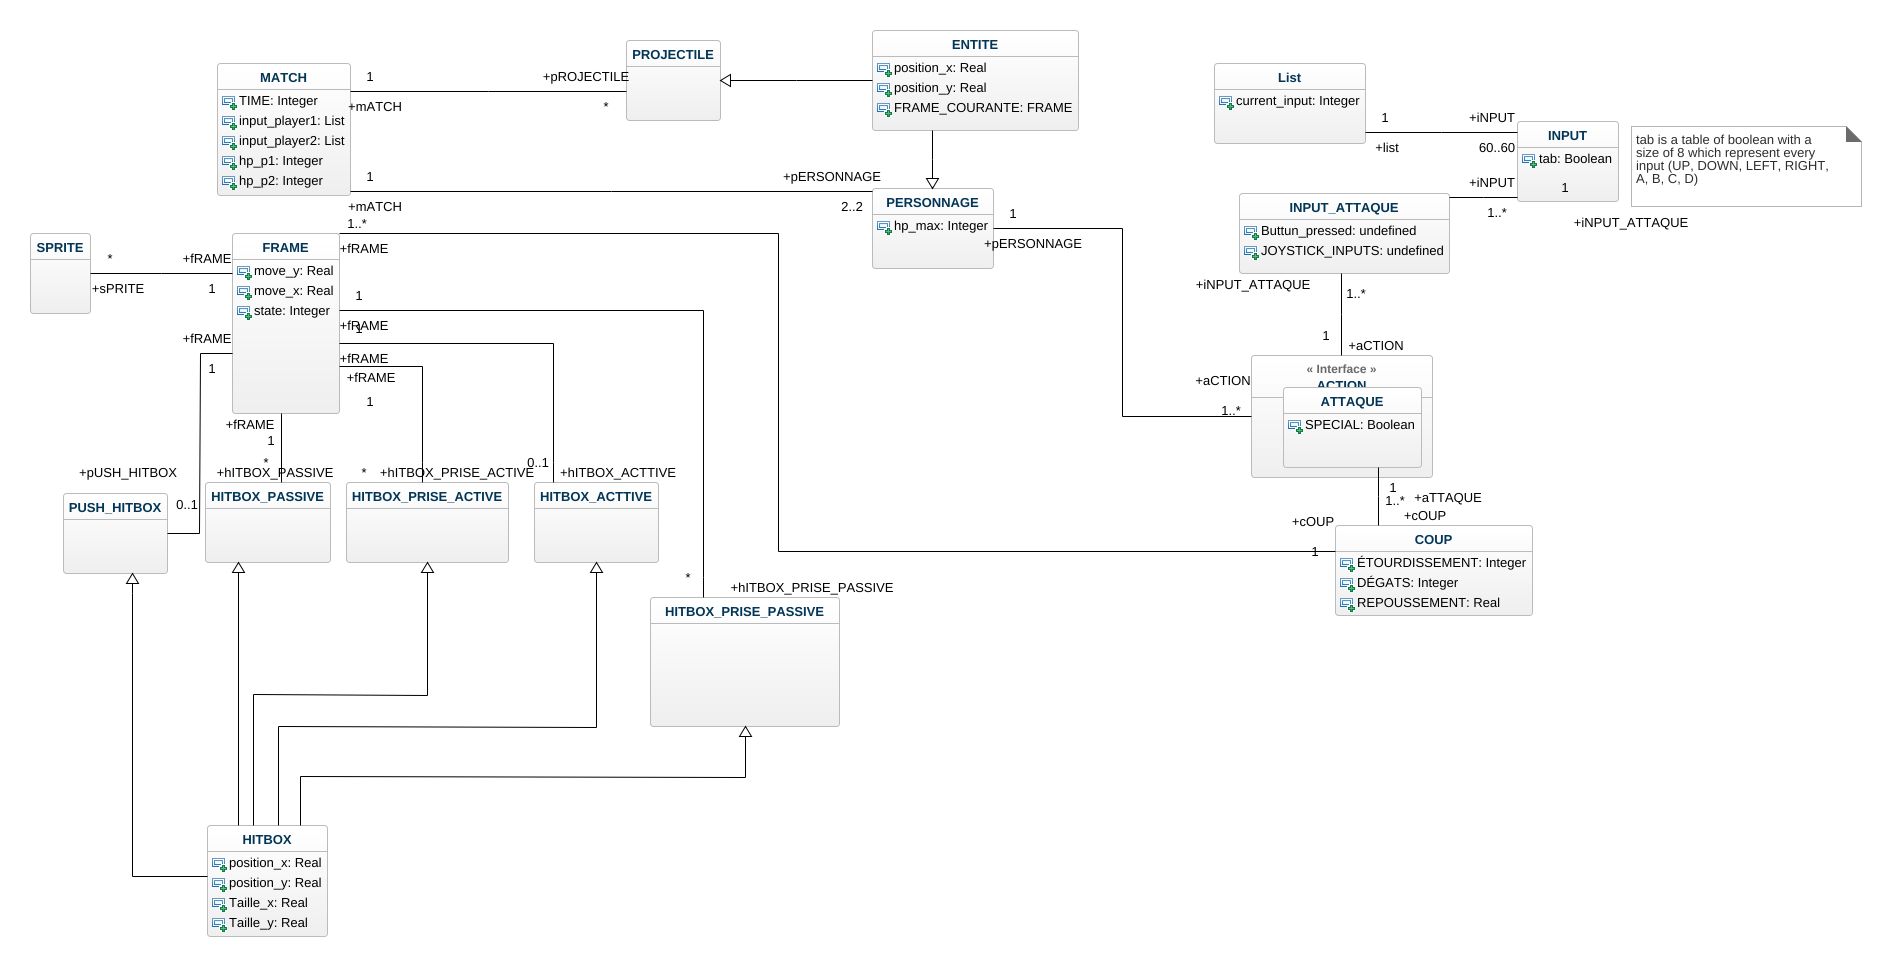Click the icon next to Taille_x: Real
1891x966 pixels.
(x=219, y=904)
